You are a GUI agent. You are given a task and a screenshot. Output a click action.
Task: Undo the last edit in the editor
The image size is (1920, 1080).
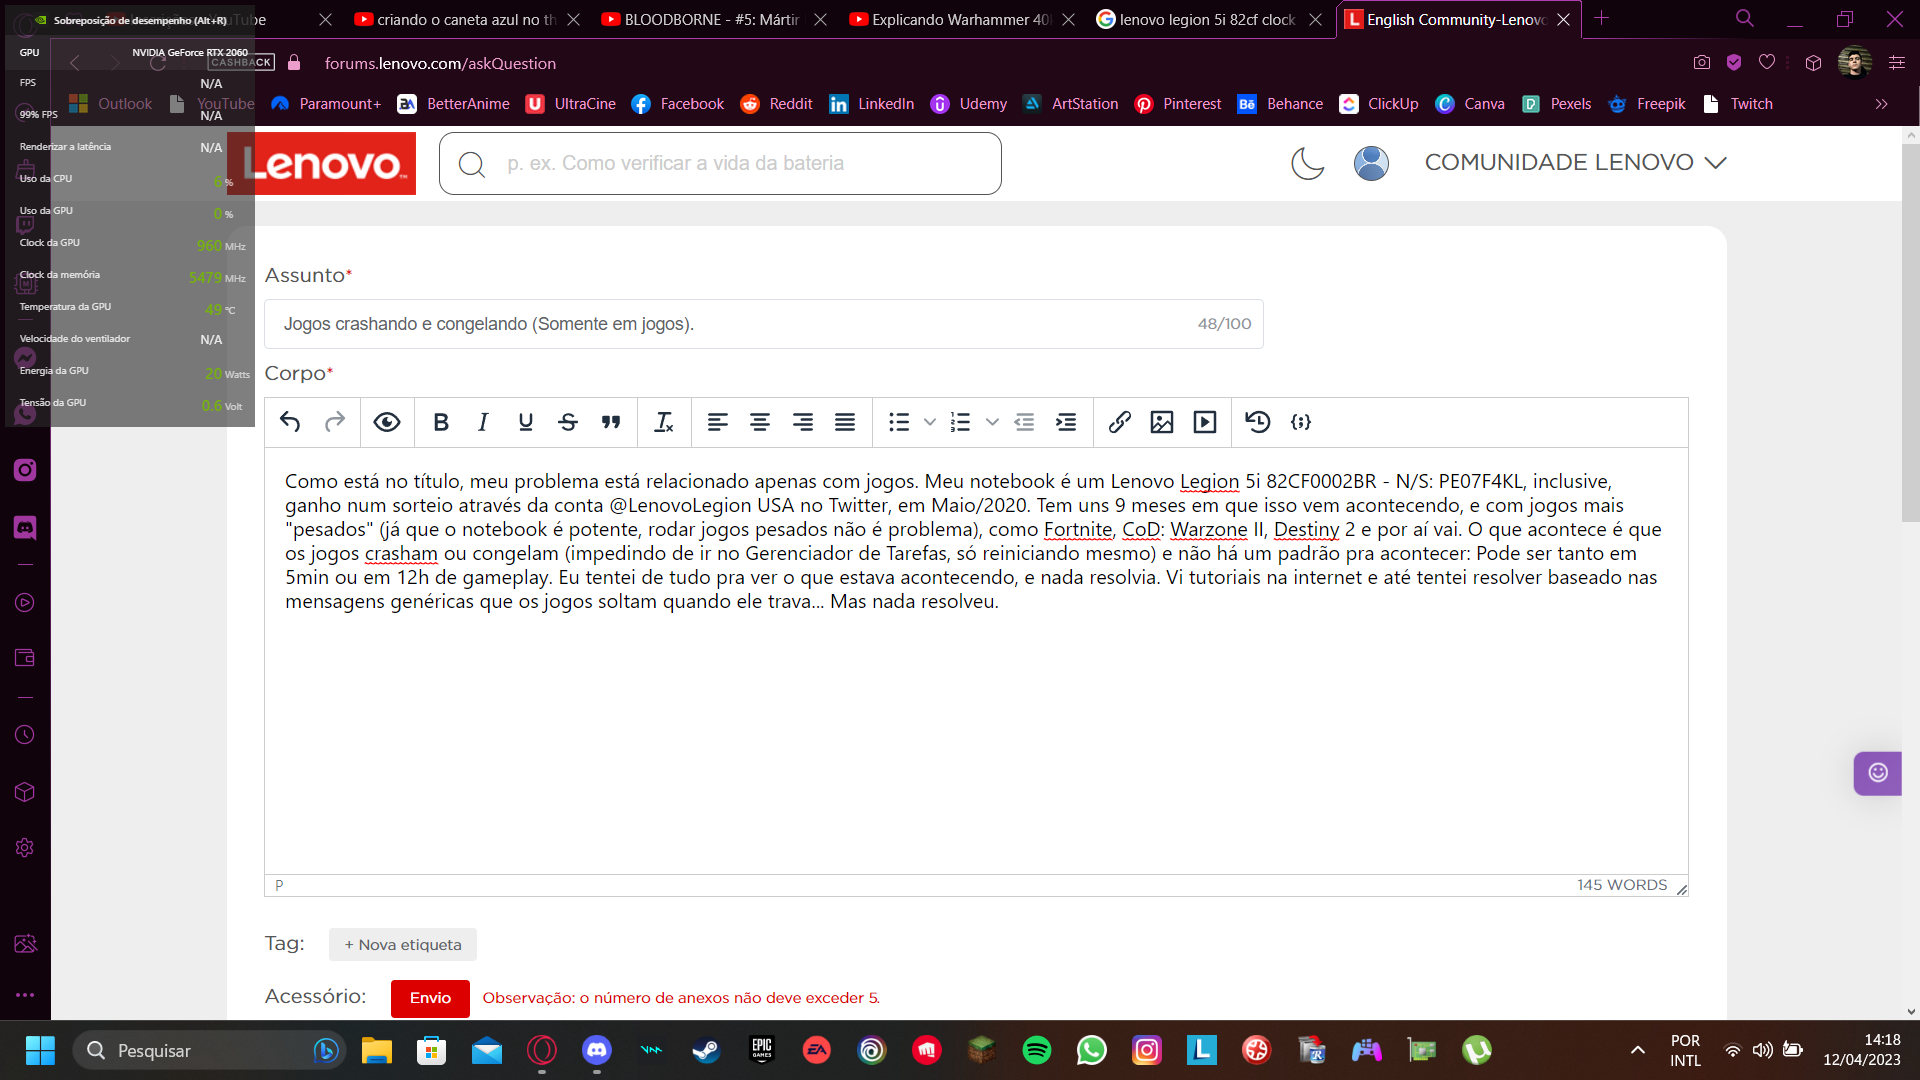click(290, 422)
